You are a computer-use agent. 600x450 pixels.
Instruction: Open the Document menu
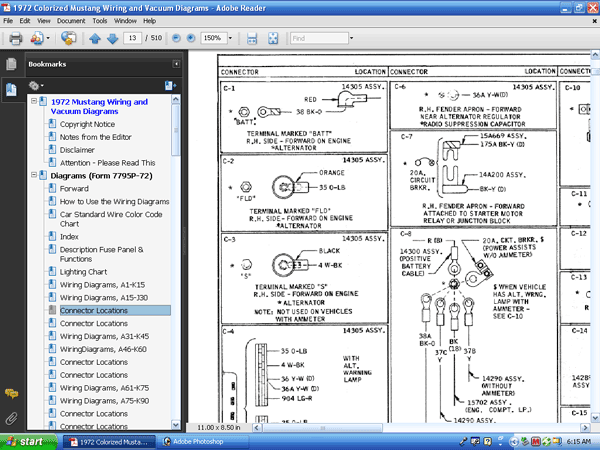coord(71,21)
